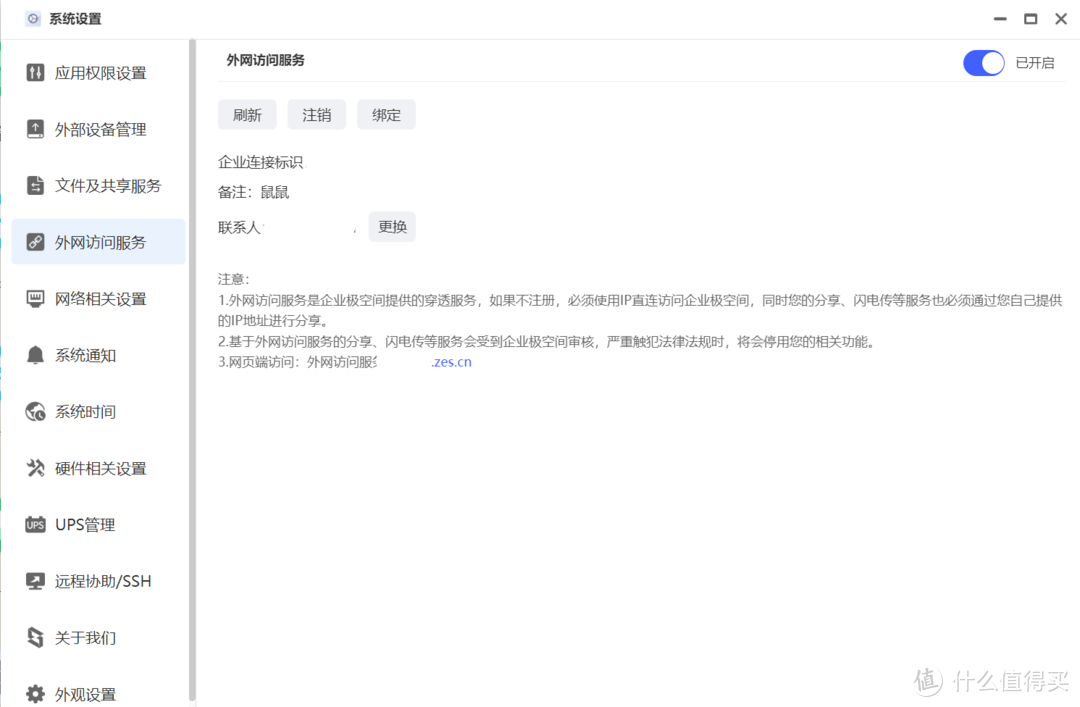Click the 关于我们 logo icon
1080x707 pixels.
tap(35, 637)
